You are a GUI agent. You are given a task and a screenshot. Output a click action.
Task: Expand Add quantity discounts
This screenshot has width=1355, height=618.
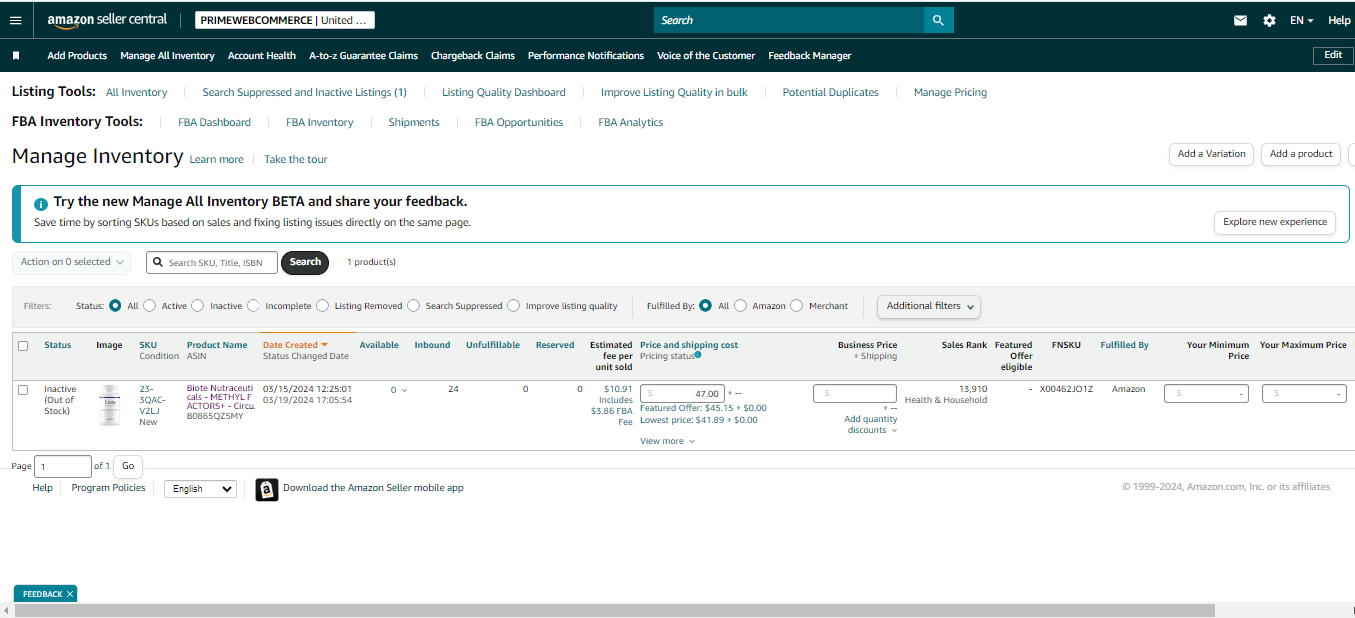871,425
